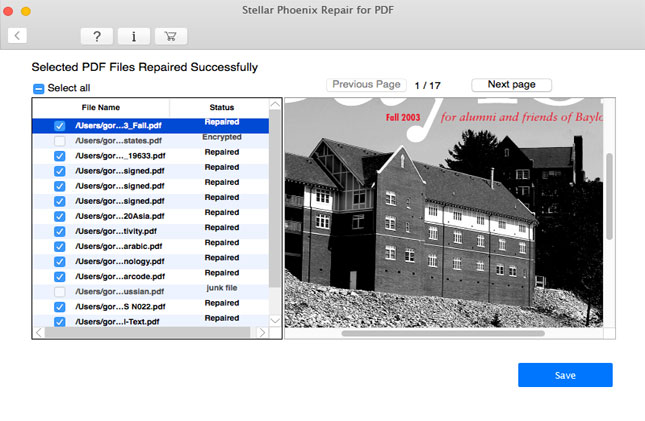The height and width of the screenshot is (421, 645).
Task: Go to Next page of preview
Action: 511,85
